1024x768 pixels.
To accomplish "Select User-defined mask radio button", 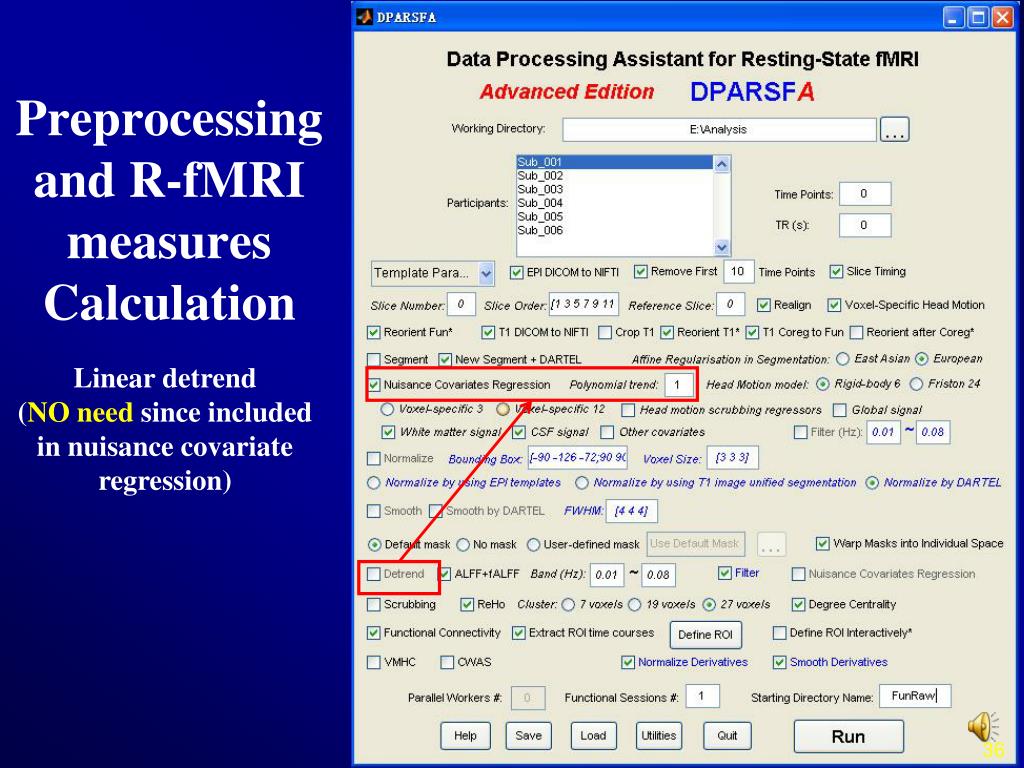I will tap(534, 545).
